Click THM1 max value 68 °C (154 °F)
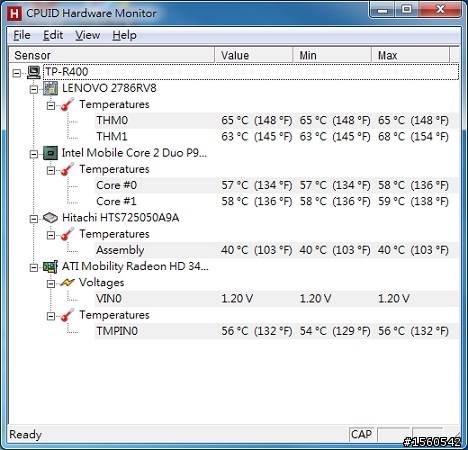Screen dimensions: 468x450 click(x=413, y=137)
